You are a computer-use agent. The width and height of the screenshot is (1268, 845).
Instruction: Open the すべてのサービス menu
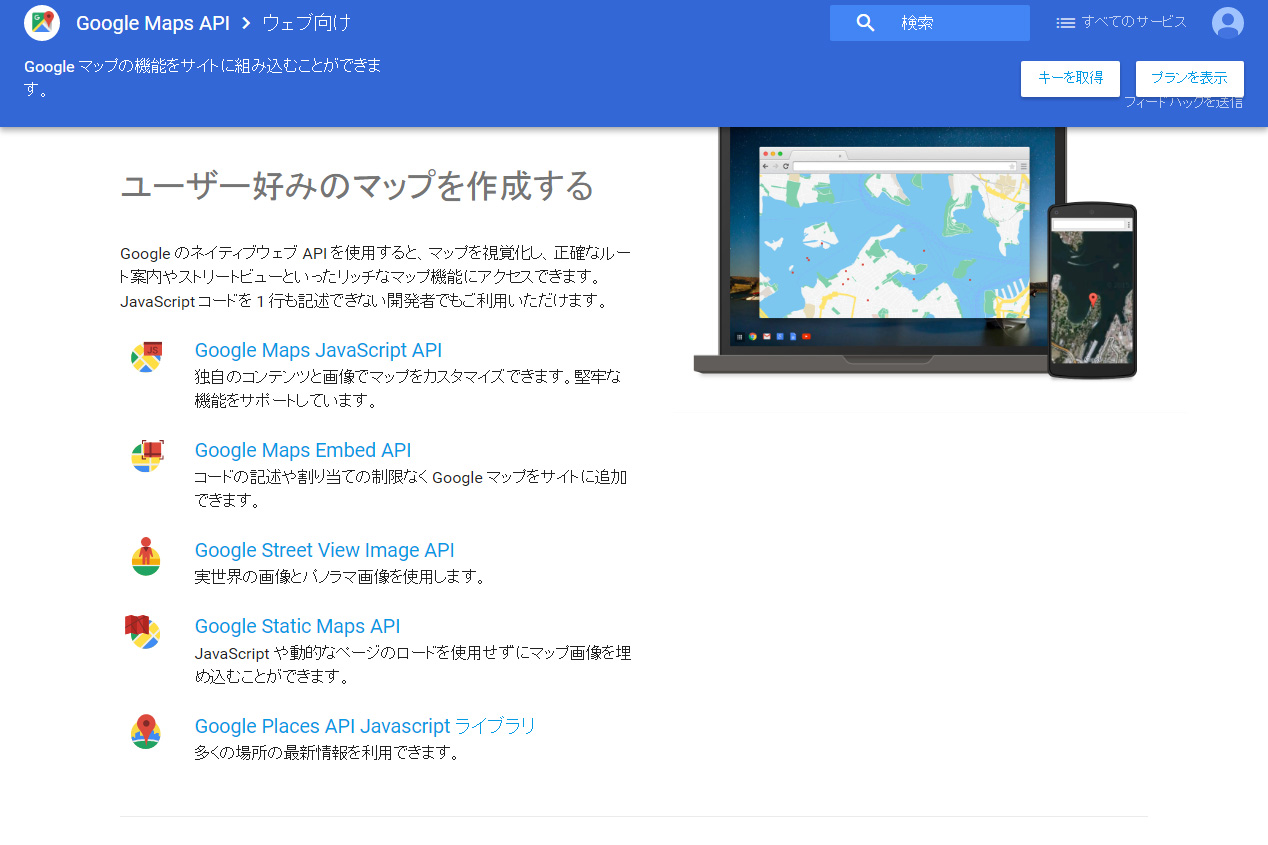click(1122, 23)
